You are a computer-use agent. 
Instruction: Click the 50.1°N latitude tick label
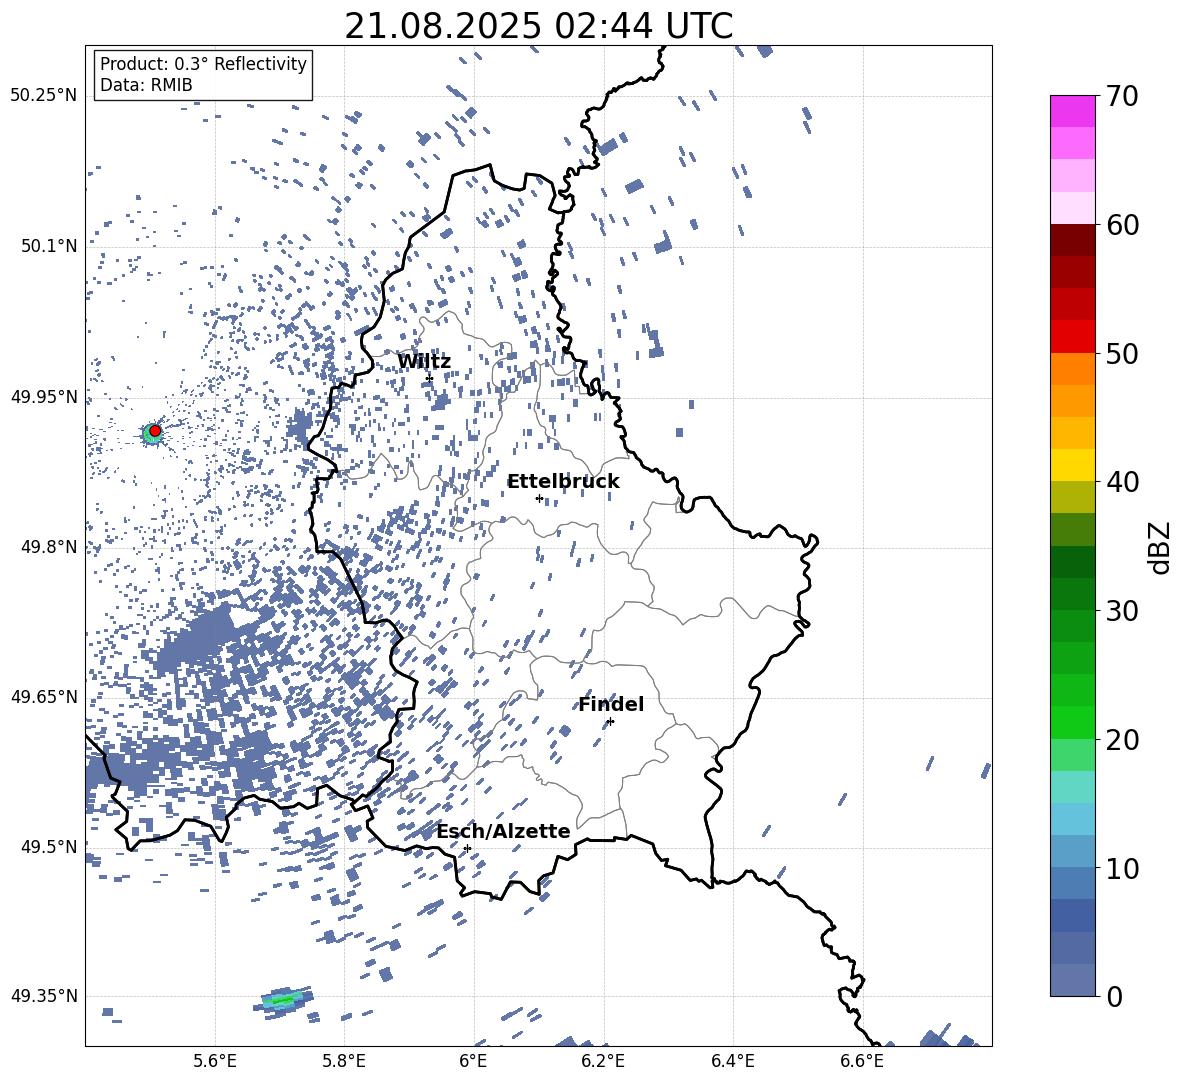[48, 246]
